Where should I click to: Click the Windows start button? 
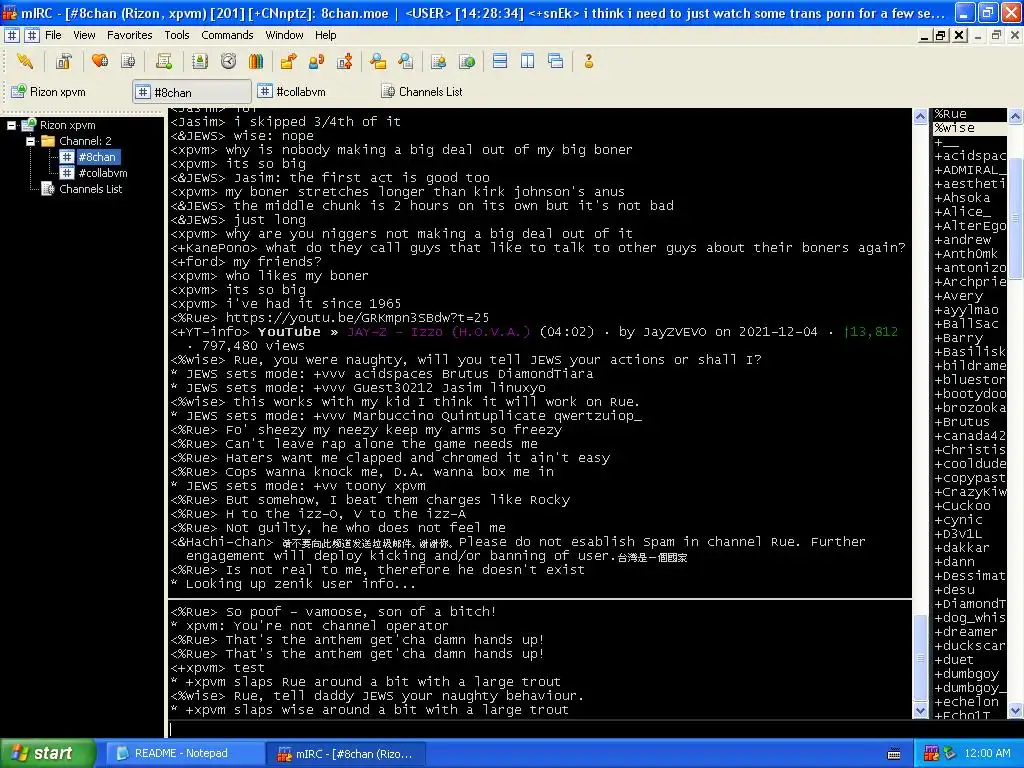click(47, 753)
